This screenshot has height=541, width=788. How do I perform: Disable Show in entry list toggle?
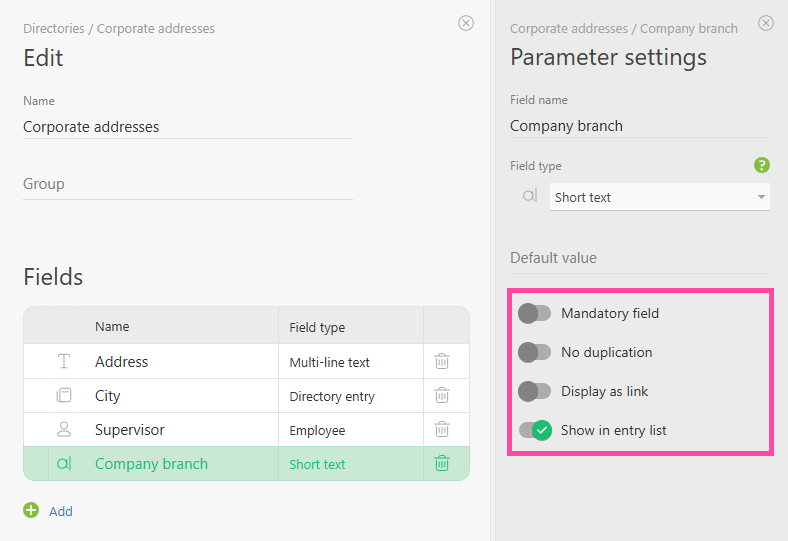coord(535,430)
